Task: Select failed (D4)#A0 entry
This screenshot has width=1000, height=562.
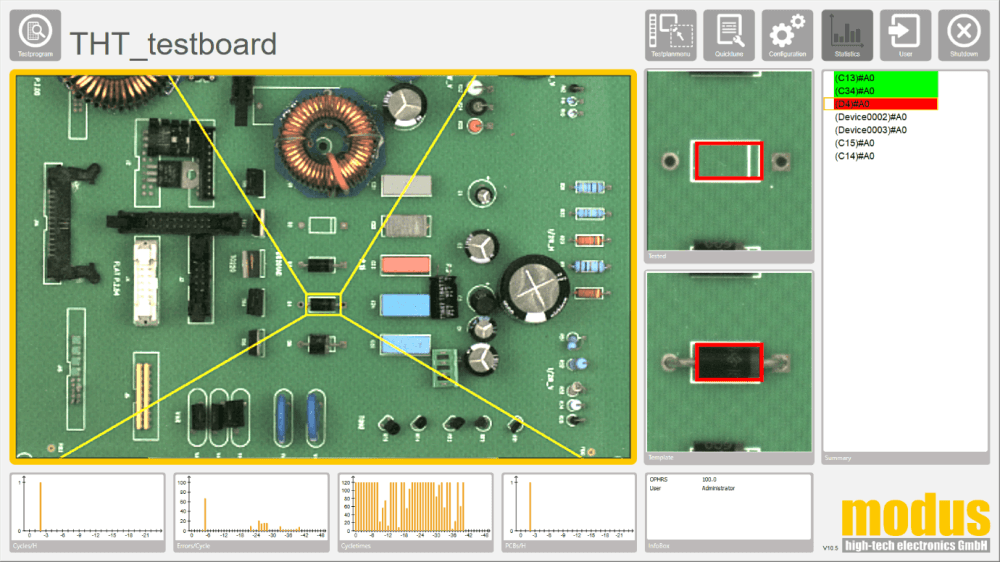Action: 886,104
